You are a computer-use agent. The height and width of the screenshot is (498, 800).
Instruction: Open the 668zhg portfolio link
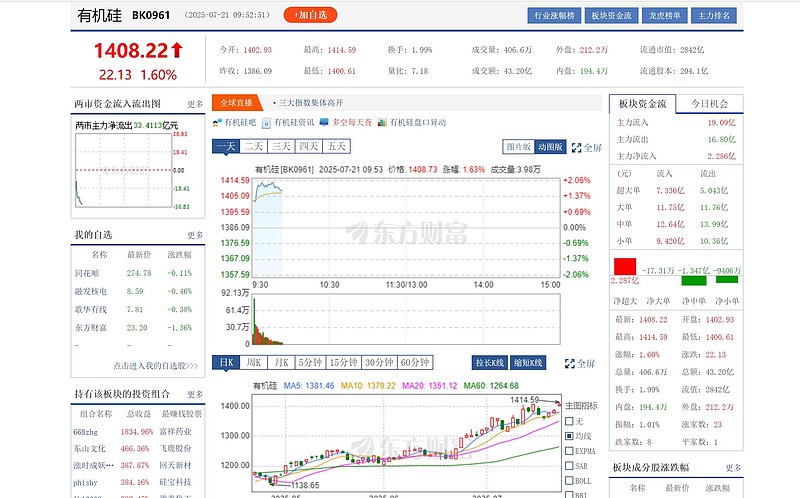tap(85, 432)
